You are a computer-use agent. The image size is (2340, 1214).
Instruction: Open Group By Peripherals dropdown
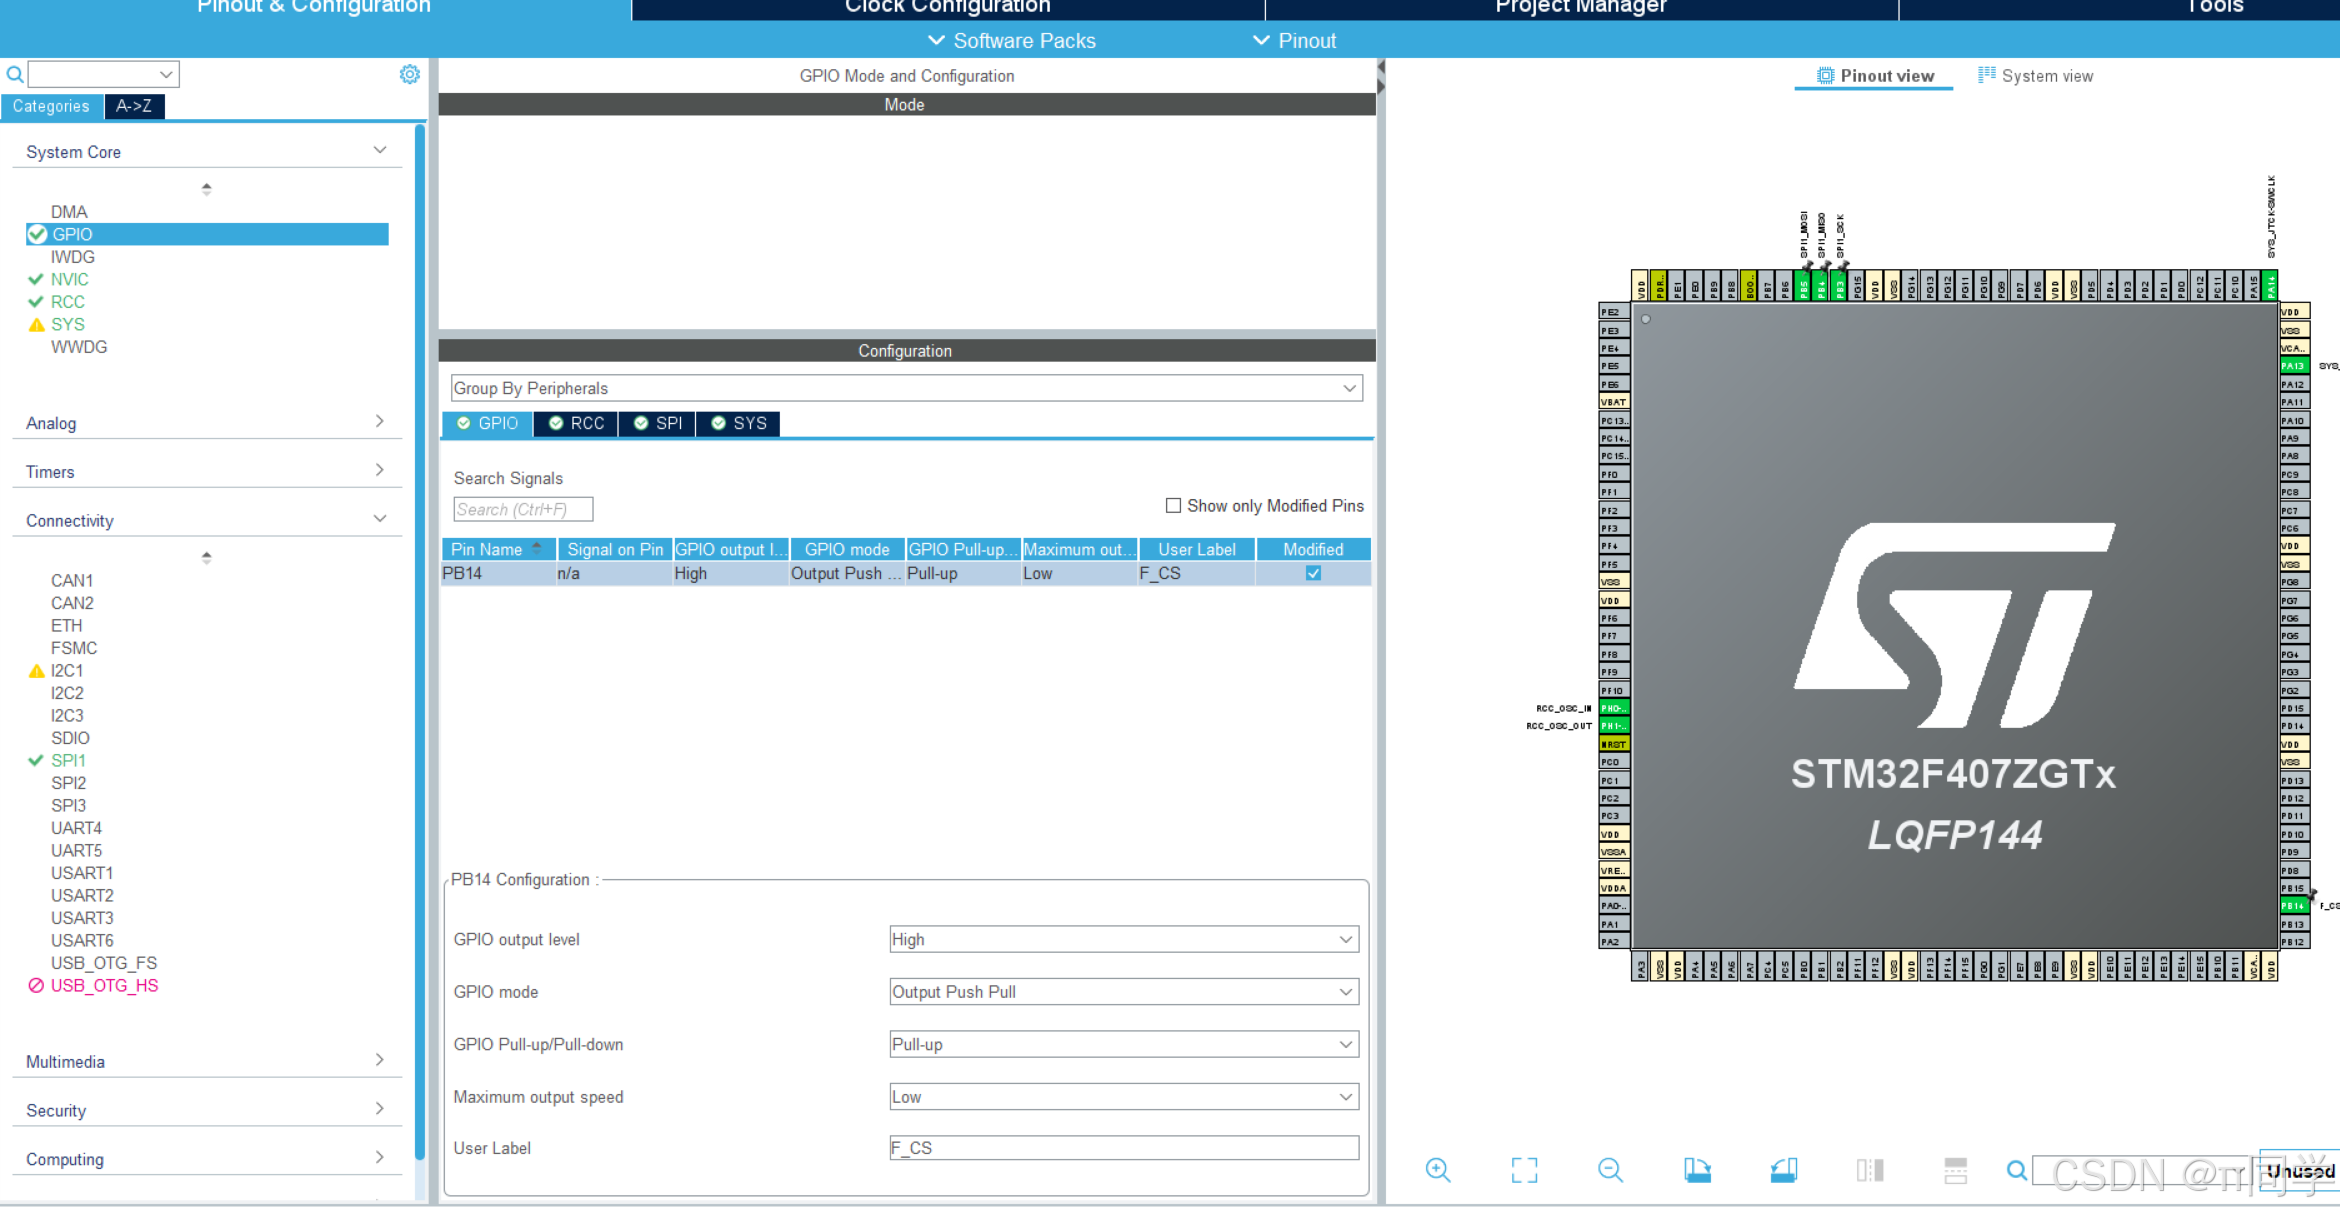pyautogui.click(x=905, y=388)
